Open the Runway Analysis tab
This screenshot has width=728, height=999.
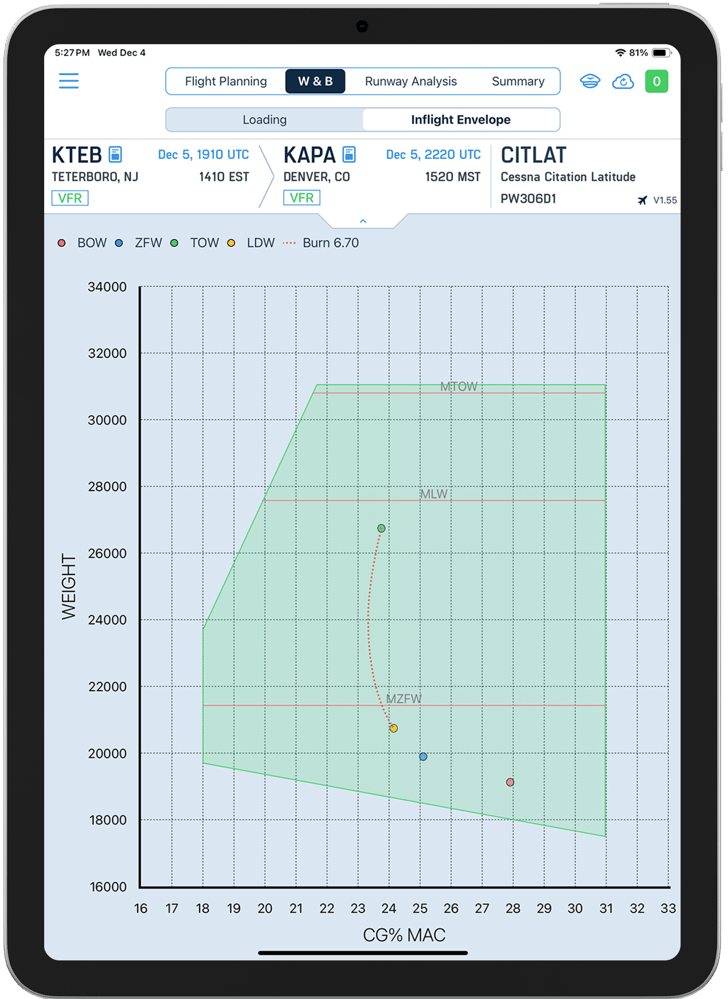coord(410,82)
